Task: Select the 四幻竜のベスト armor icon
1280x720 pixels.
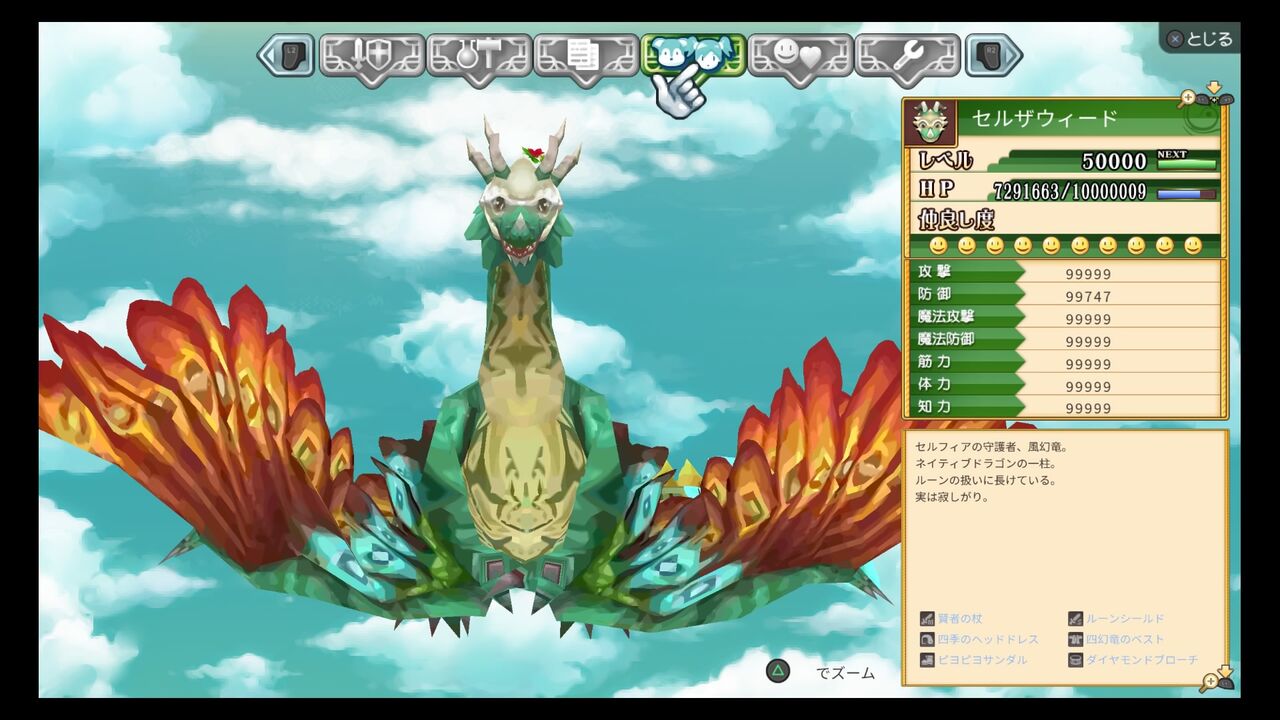Action: coord(1075,639)
